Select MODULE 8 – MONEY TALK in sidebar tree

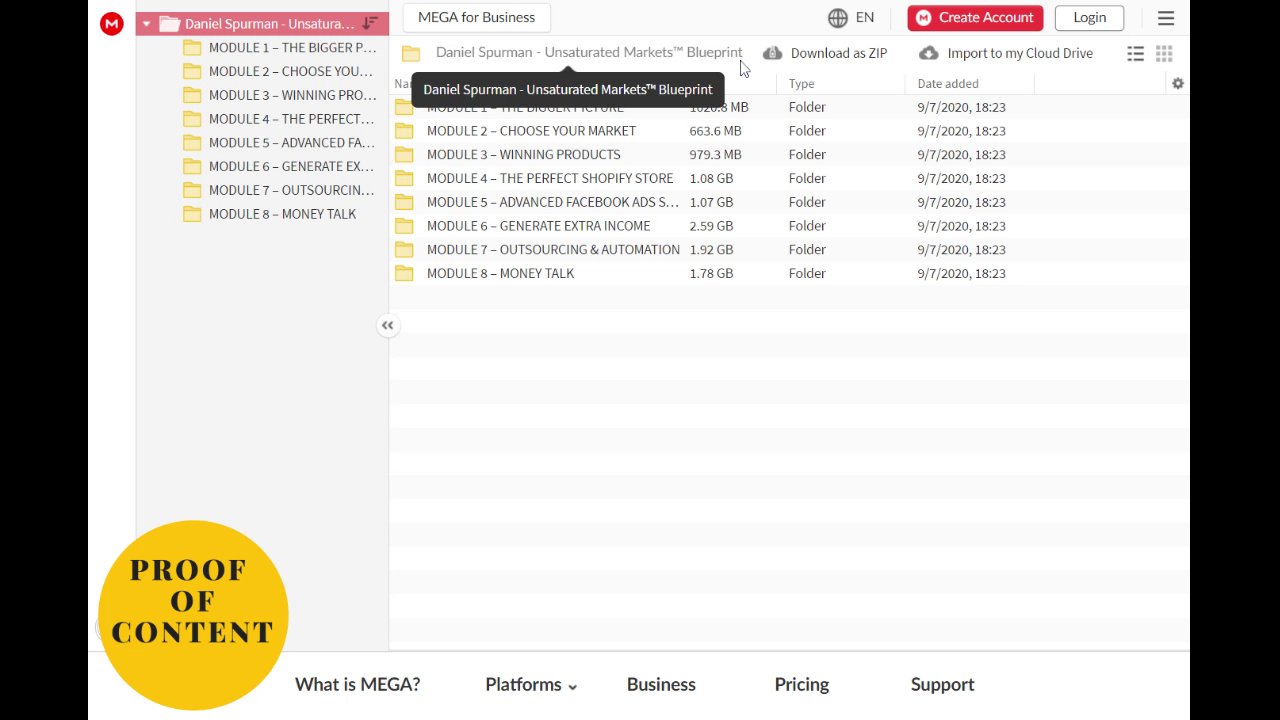click(282, 214)
